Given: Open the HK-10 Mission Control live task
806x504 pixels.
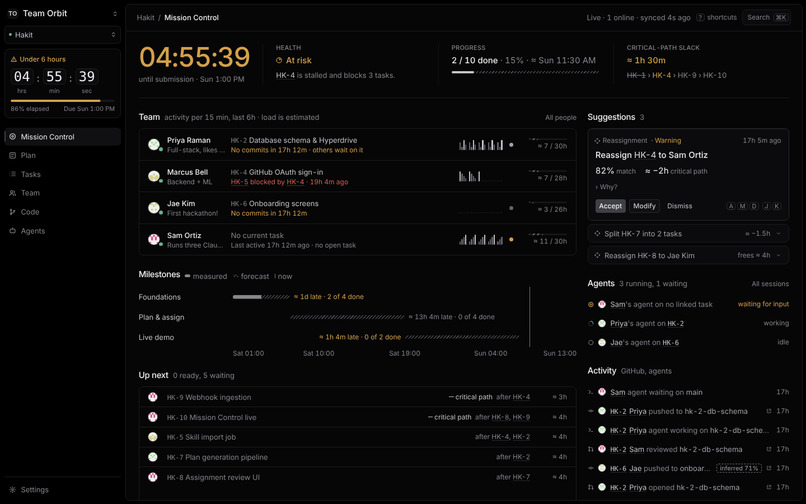Looking at the screenshot, I should [x=357, y=417].
